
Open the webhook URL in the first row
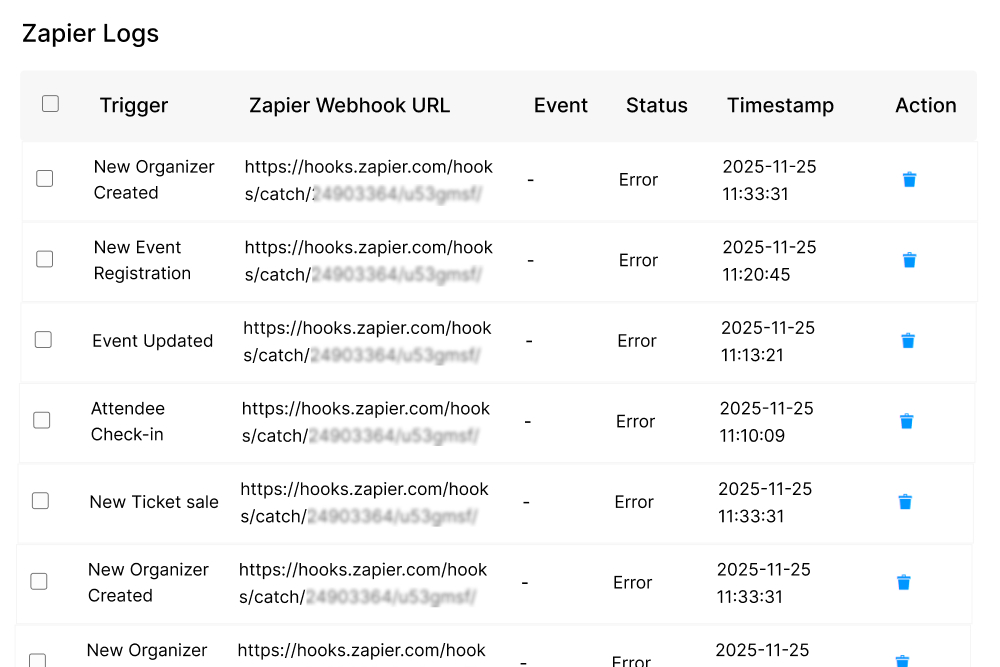pos(366,180)
